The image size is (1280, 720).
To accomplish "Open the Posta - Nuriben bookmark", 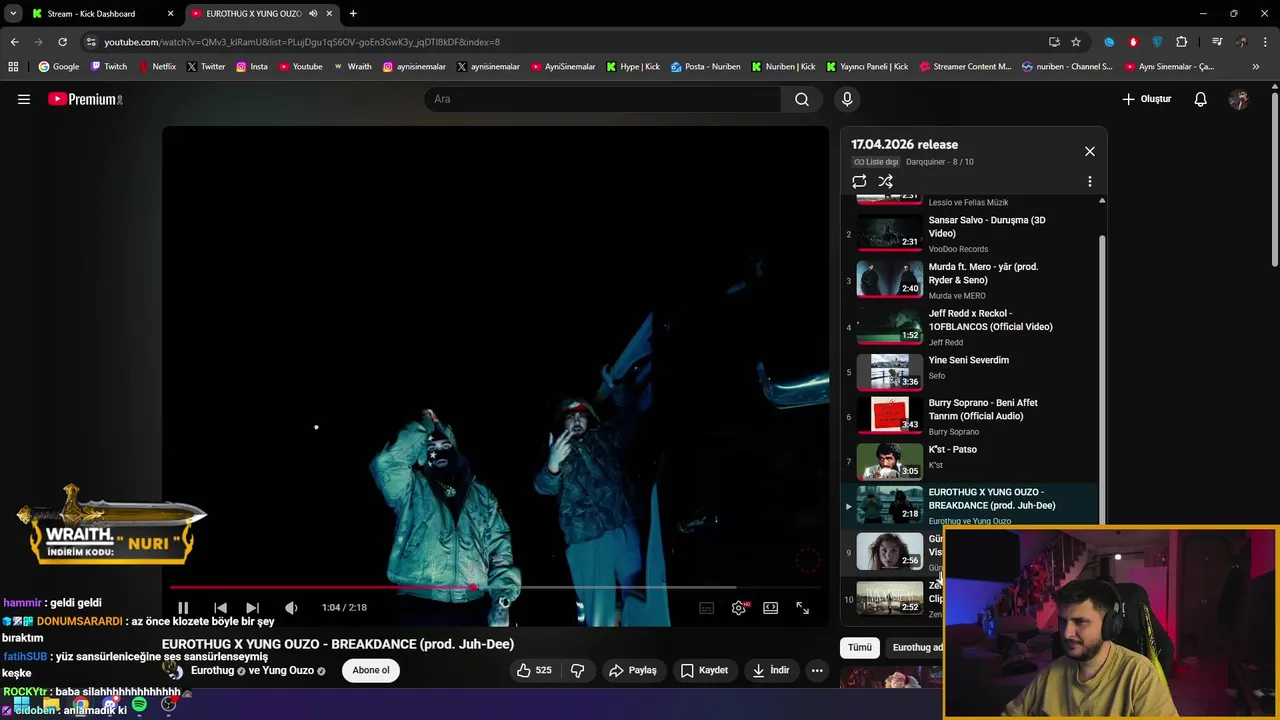I will (706, 67).
